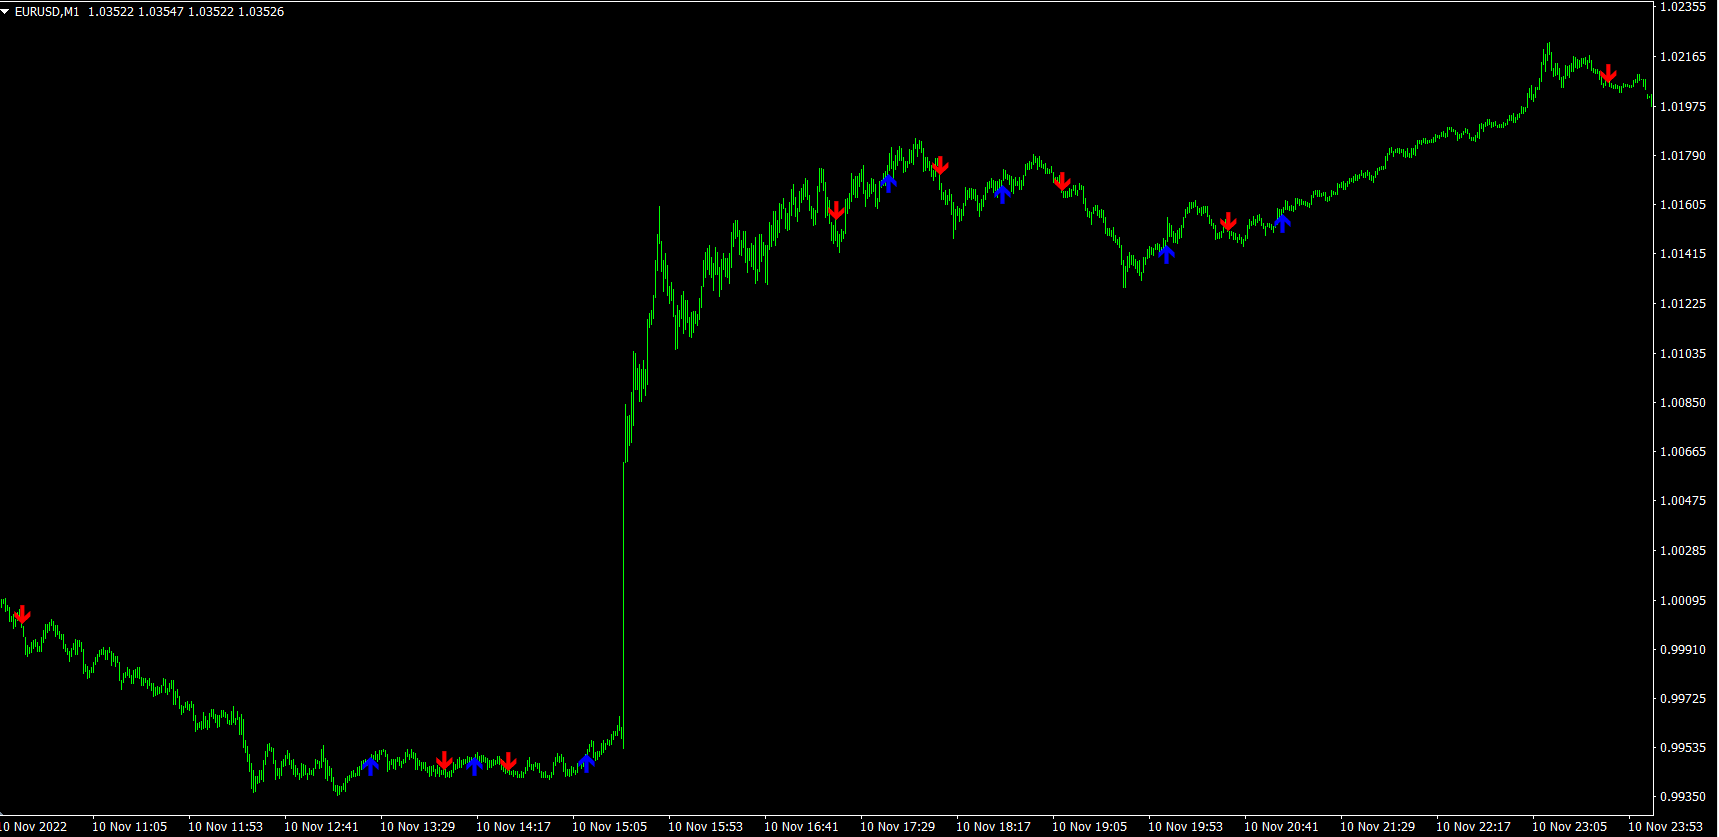The image size is (1719, 837).
Task: Click the 10 Nov 15:05 time label
Action: (x=610, y=827)
